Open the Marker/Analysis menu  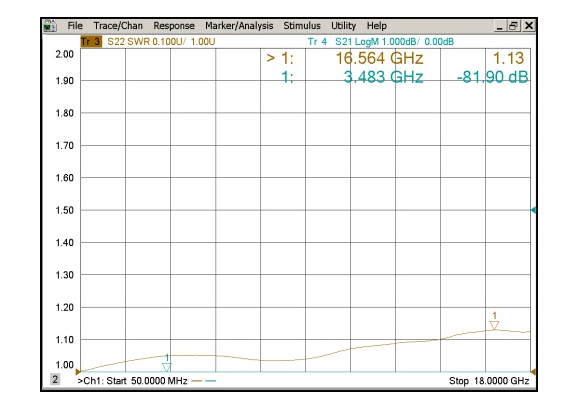239,26
